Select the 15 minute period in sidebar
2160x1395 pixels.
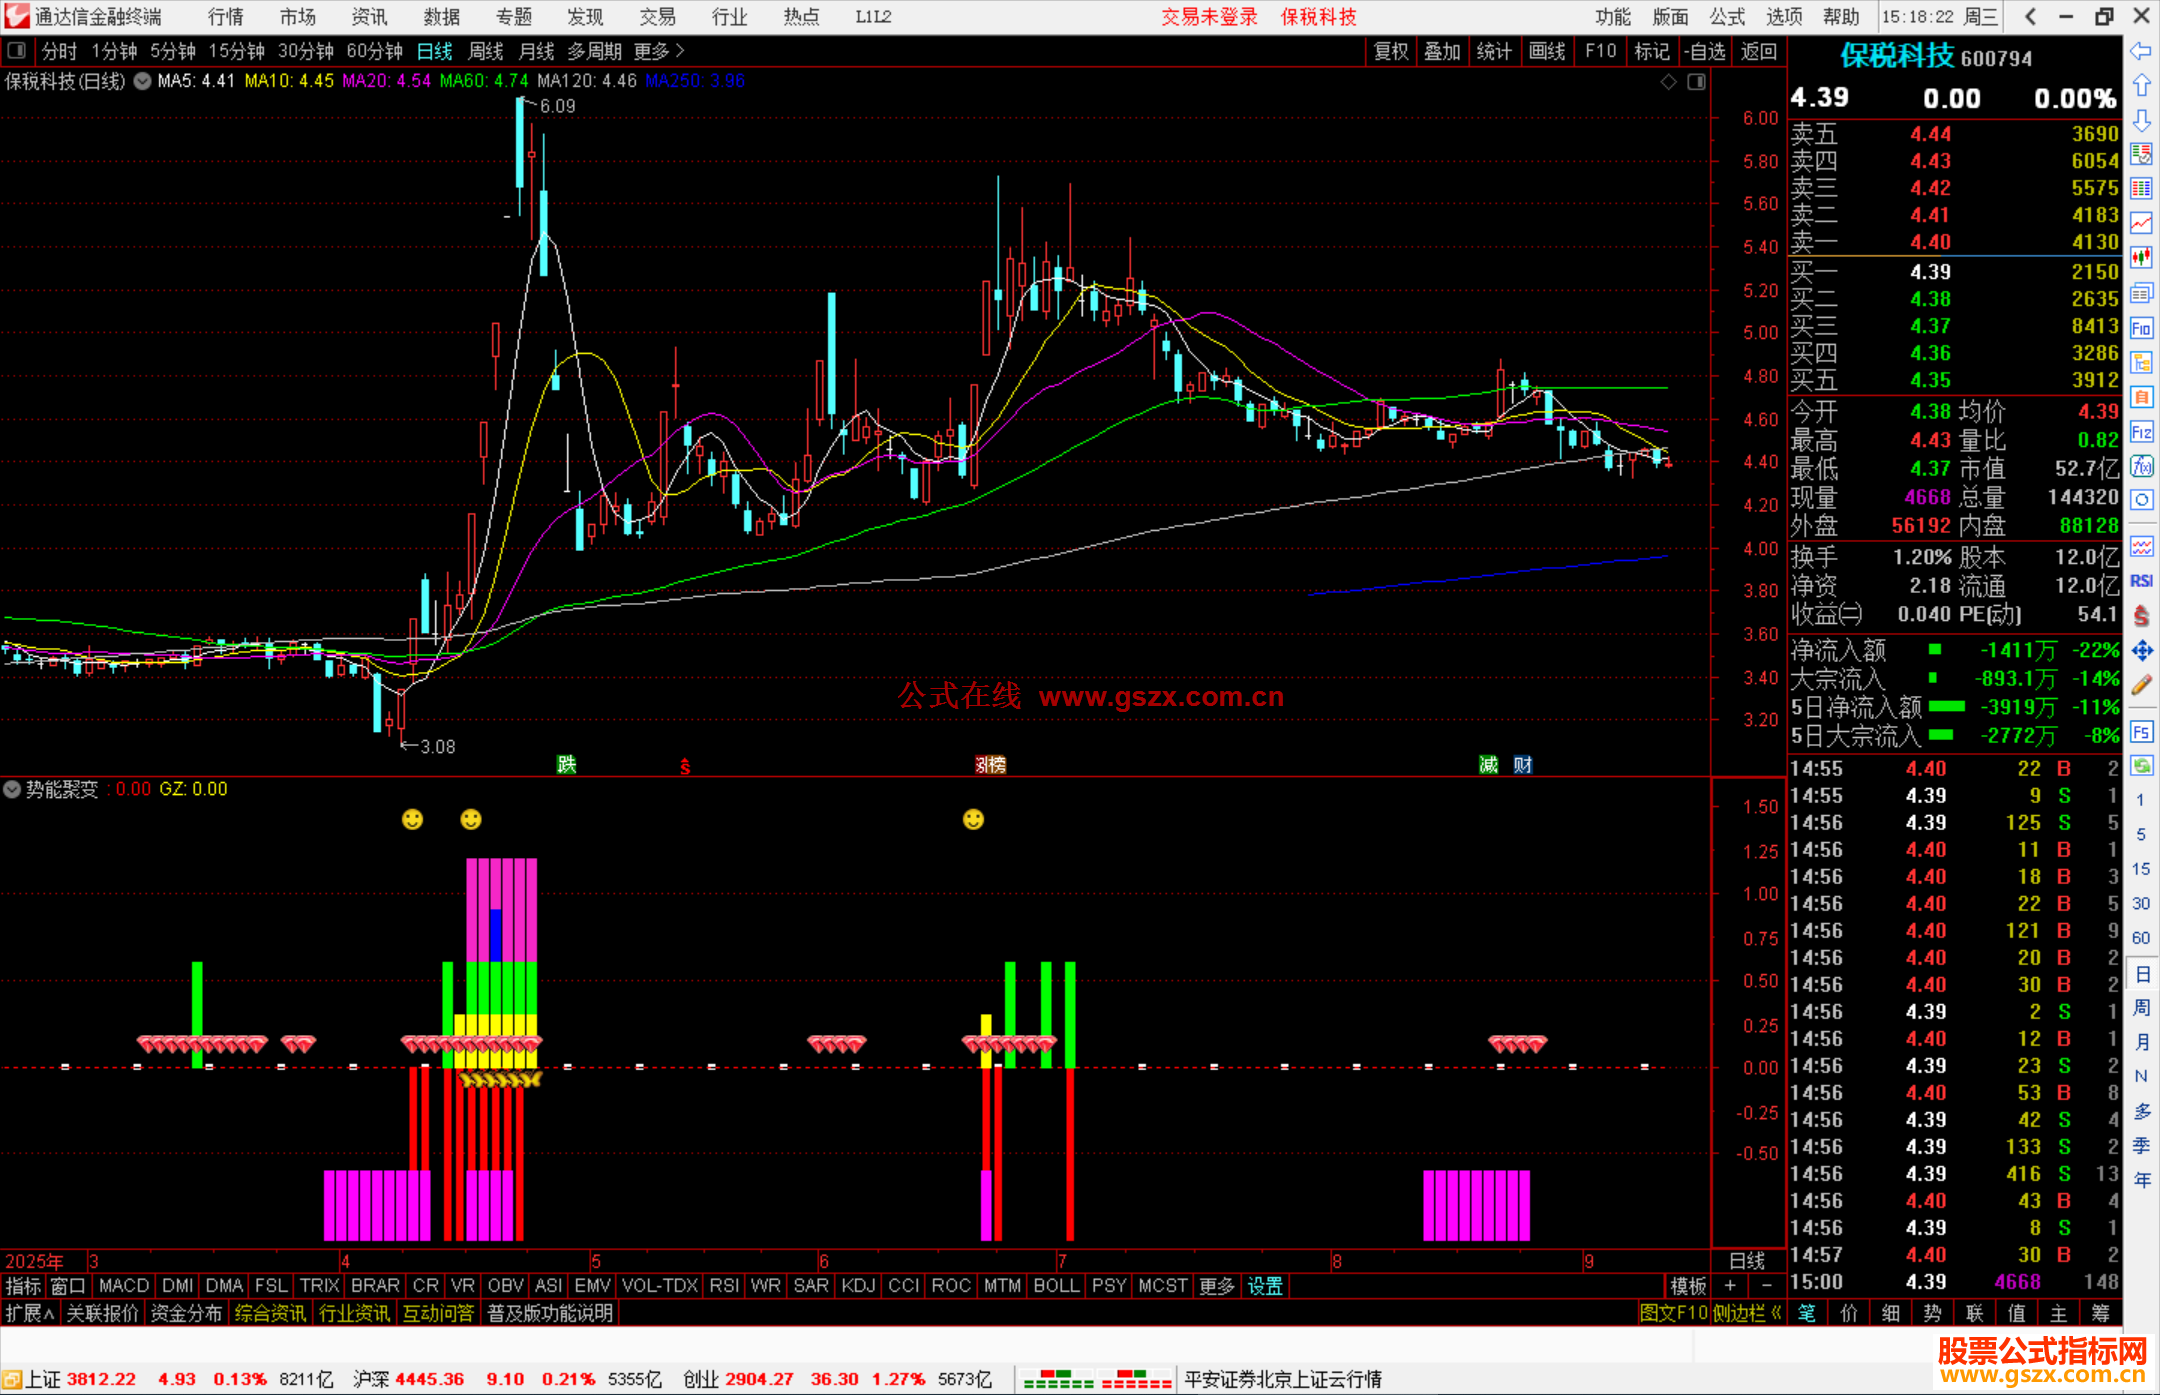[x=2141, y=869]
